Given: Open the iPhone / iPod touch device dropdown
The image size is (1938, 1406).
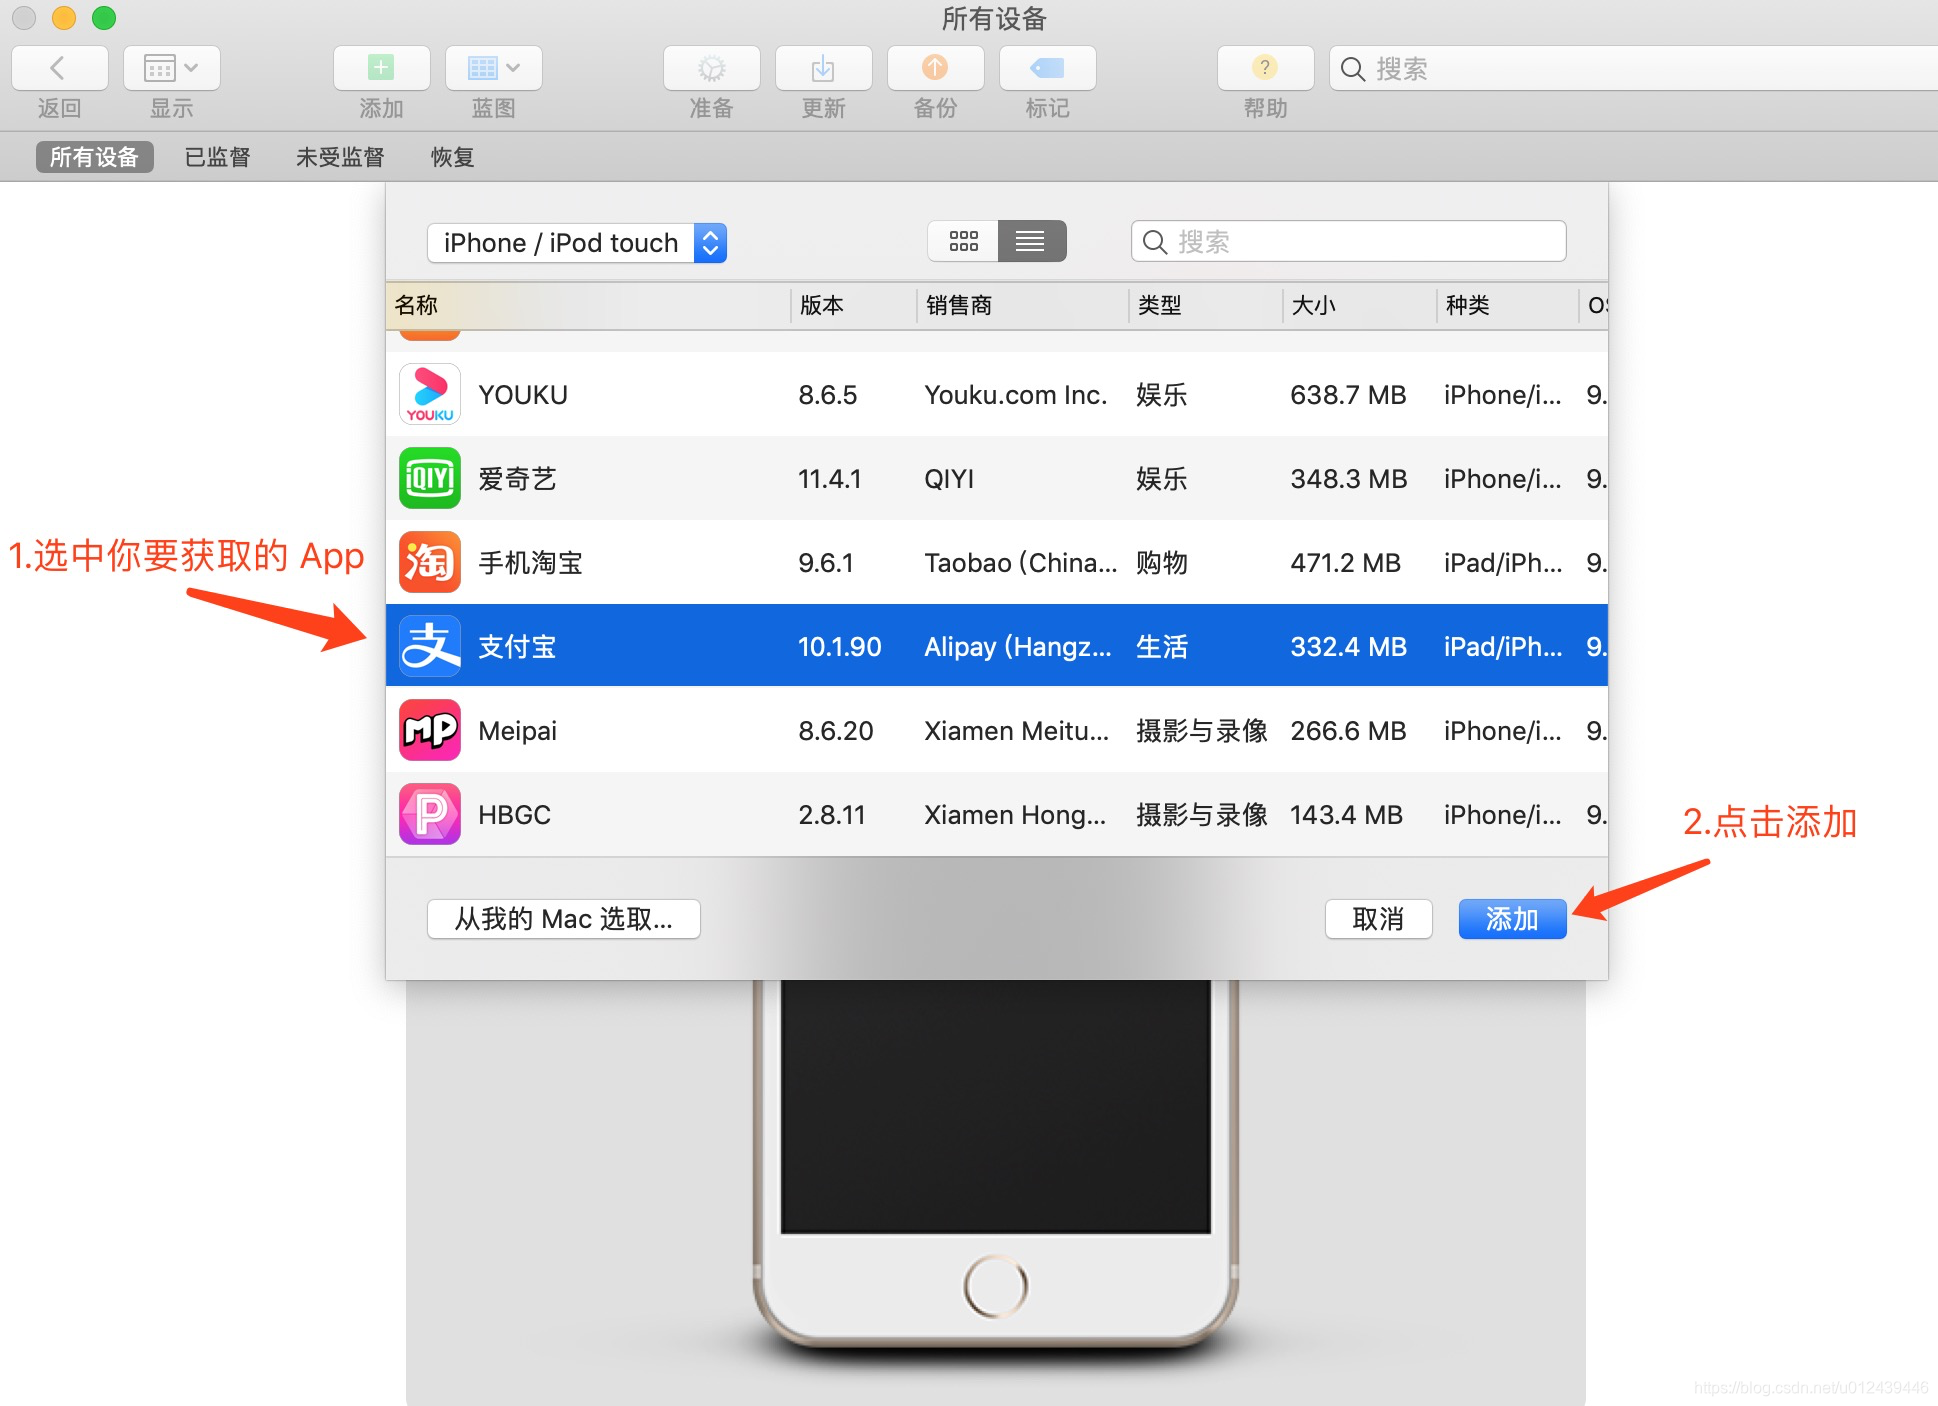Looking at the screenshot, I should pos(577,243).
